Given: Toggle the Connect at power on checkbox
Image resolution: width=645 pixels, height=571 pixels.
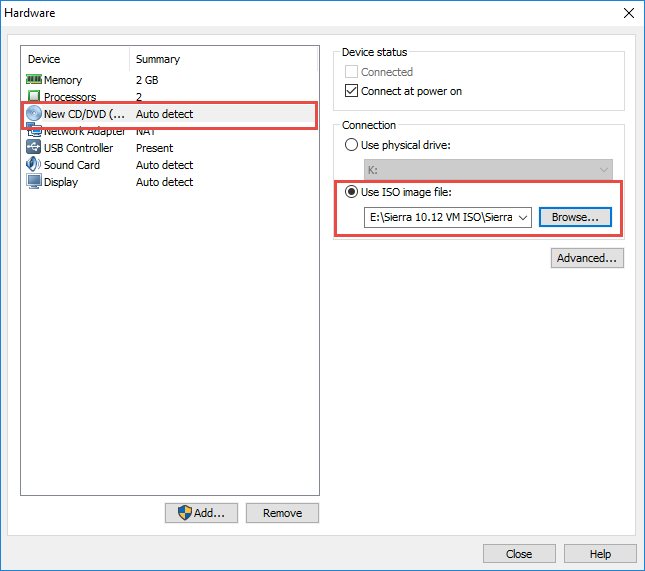Looking at the screenshot, I should click(x=351, y=91).
